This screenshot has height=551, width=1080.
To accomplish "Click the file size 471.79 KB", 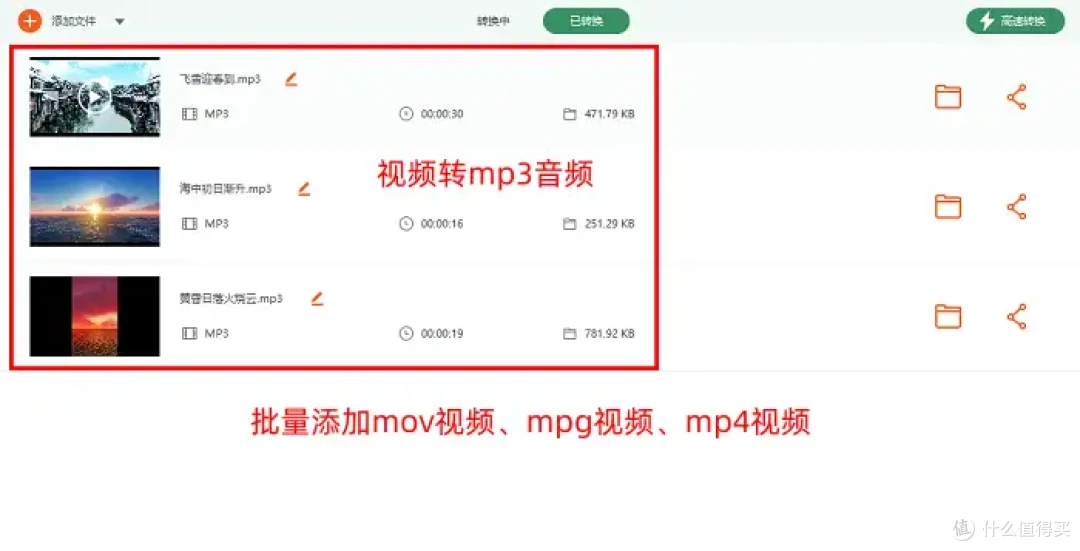I will coord(610,114).
